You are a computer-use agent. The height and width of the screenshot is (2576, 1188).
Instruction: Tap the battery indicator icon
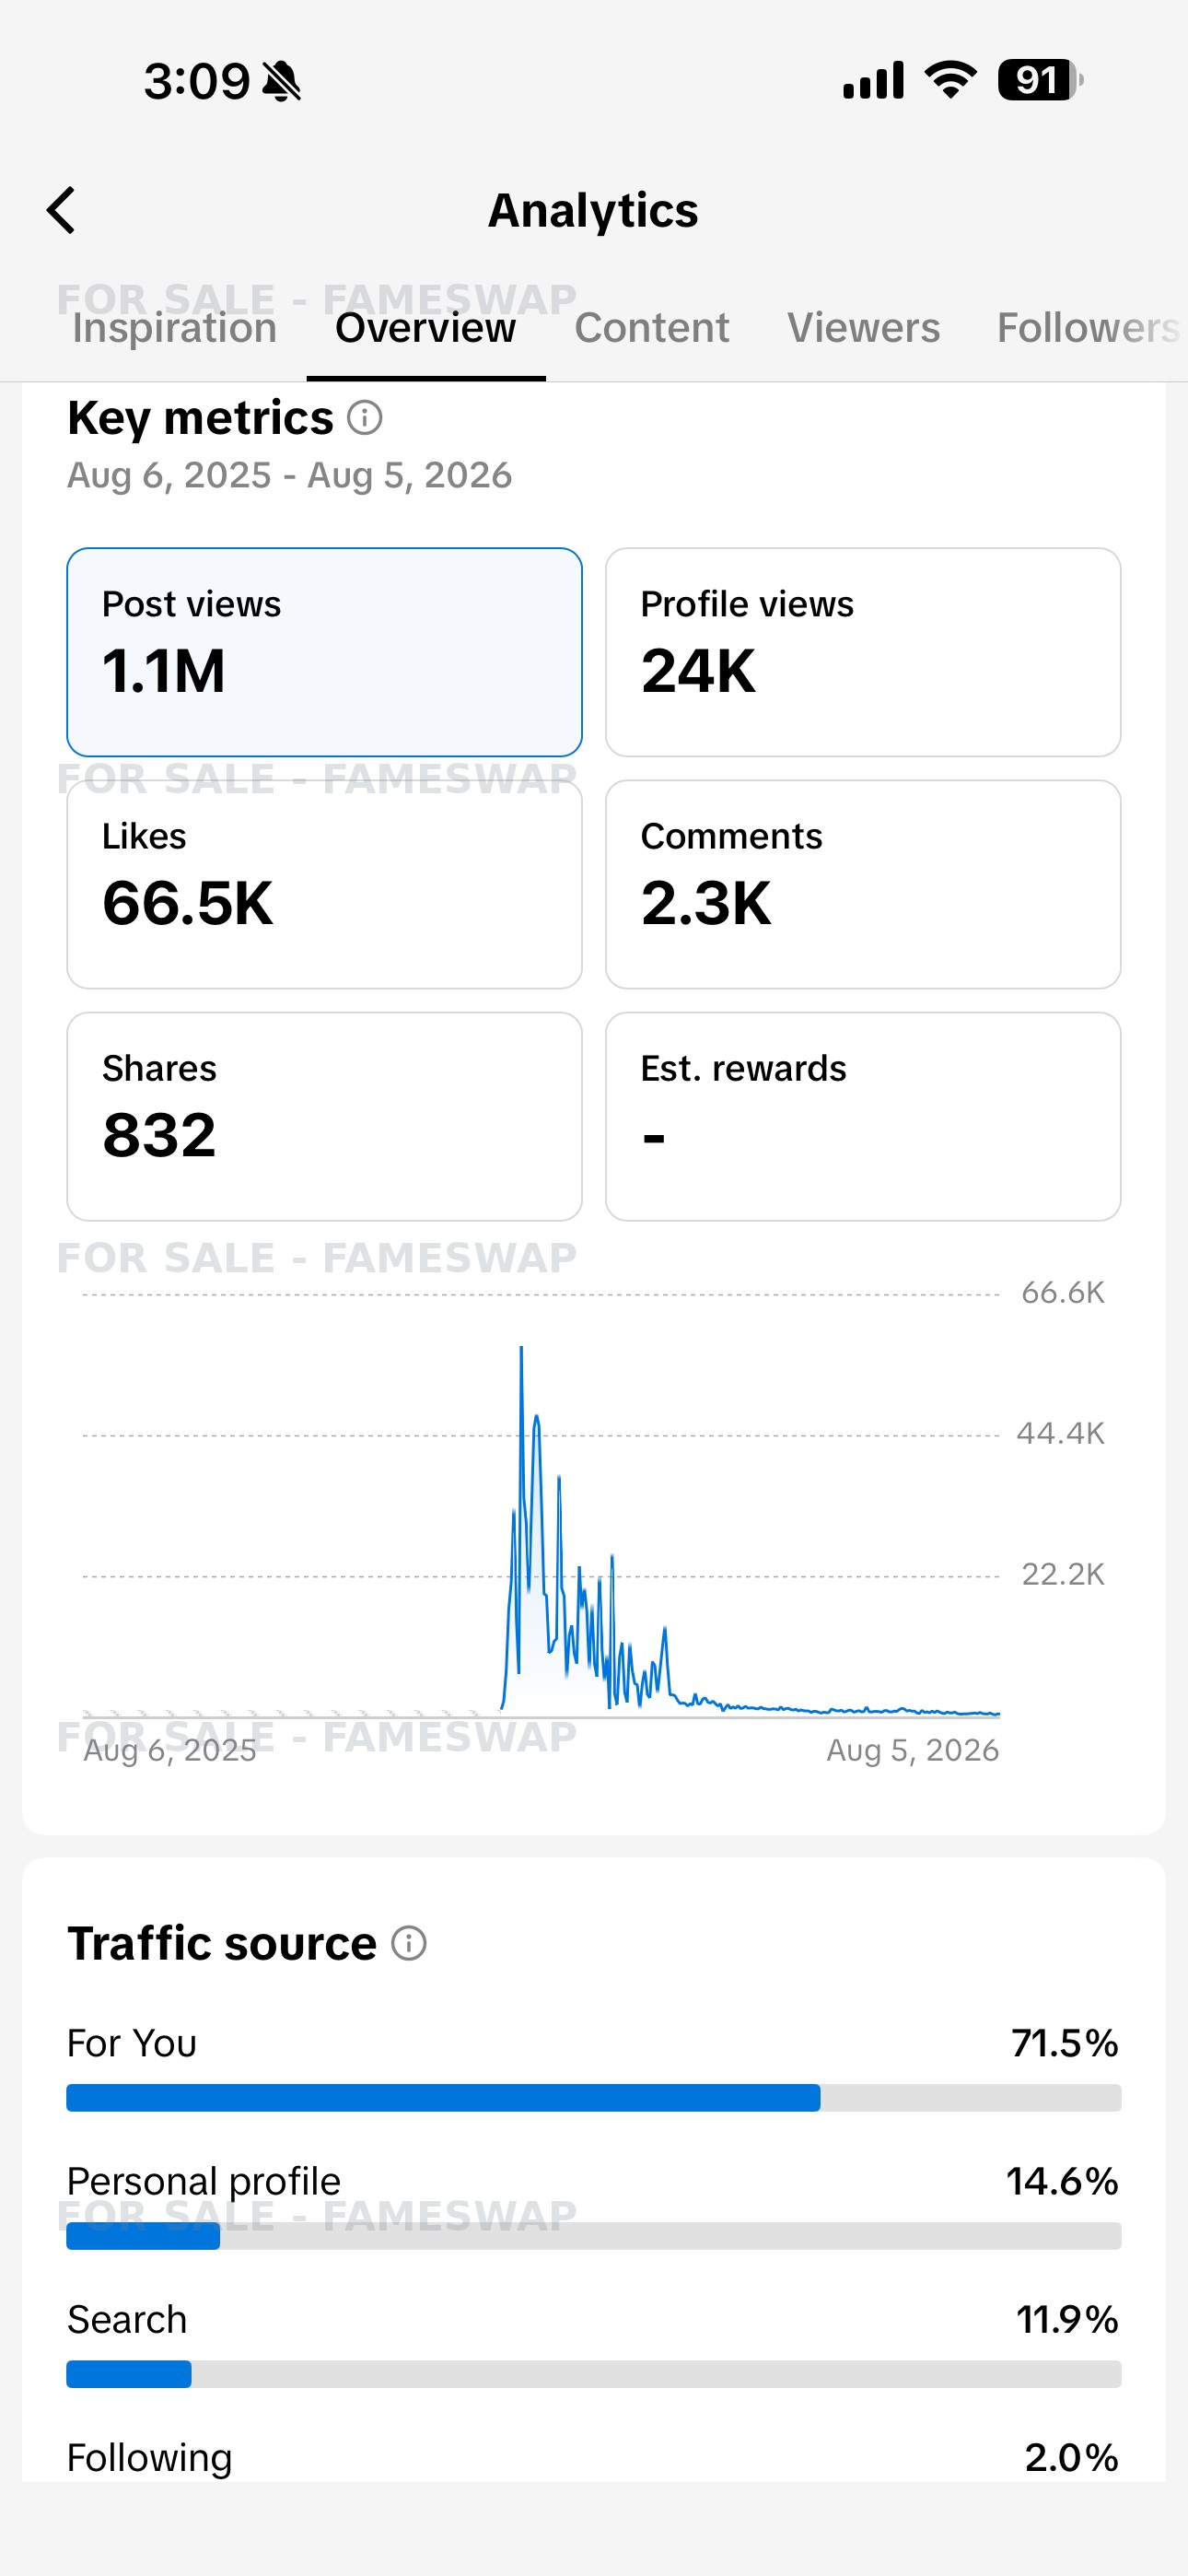[1041, 80]
